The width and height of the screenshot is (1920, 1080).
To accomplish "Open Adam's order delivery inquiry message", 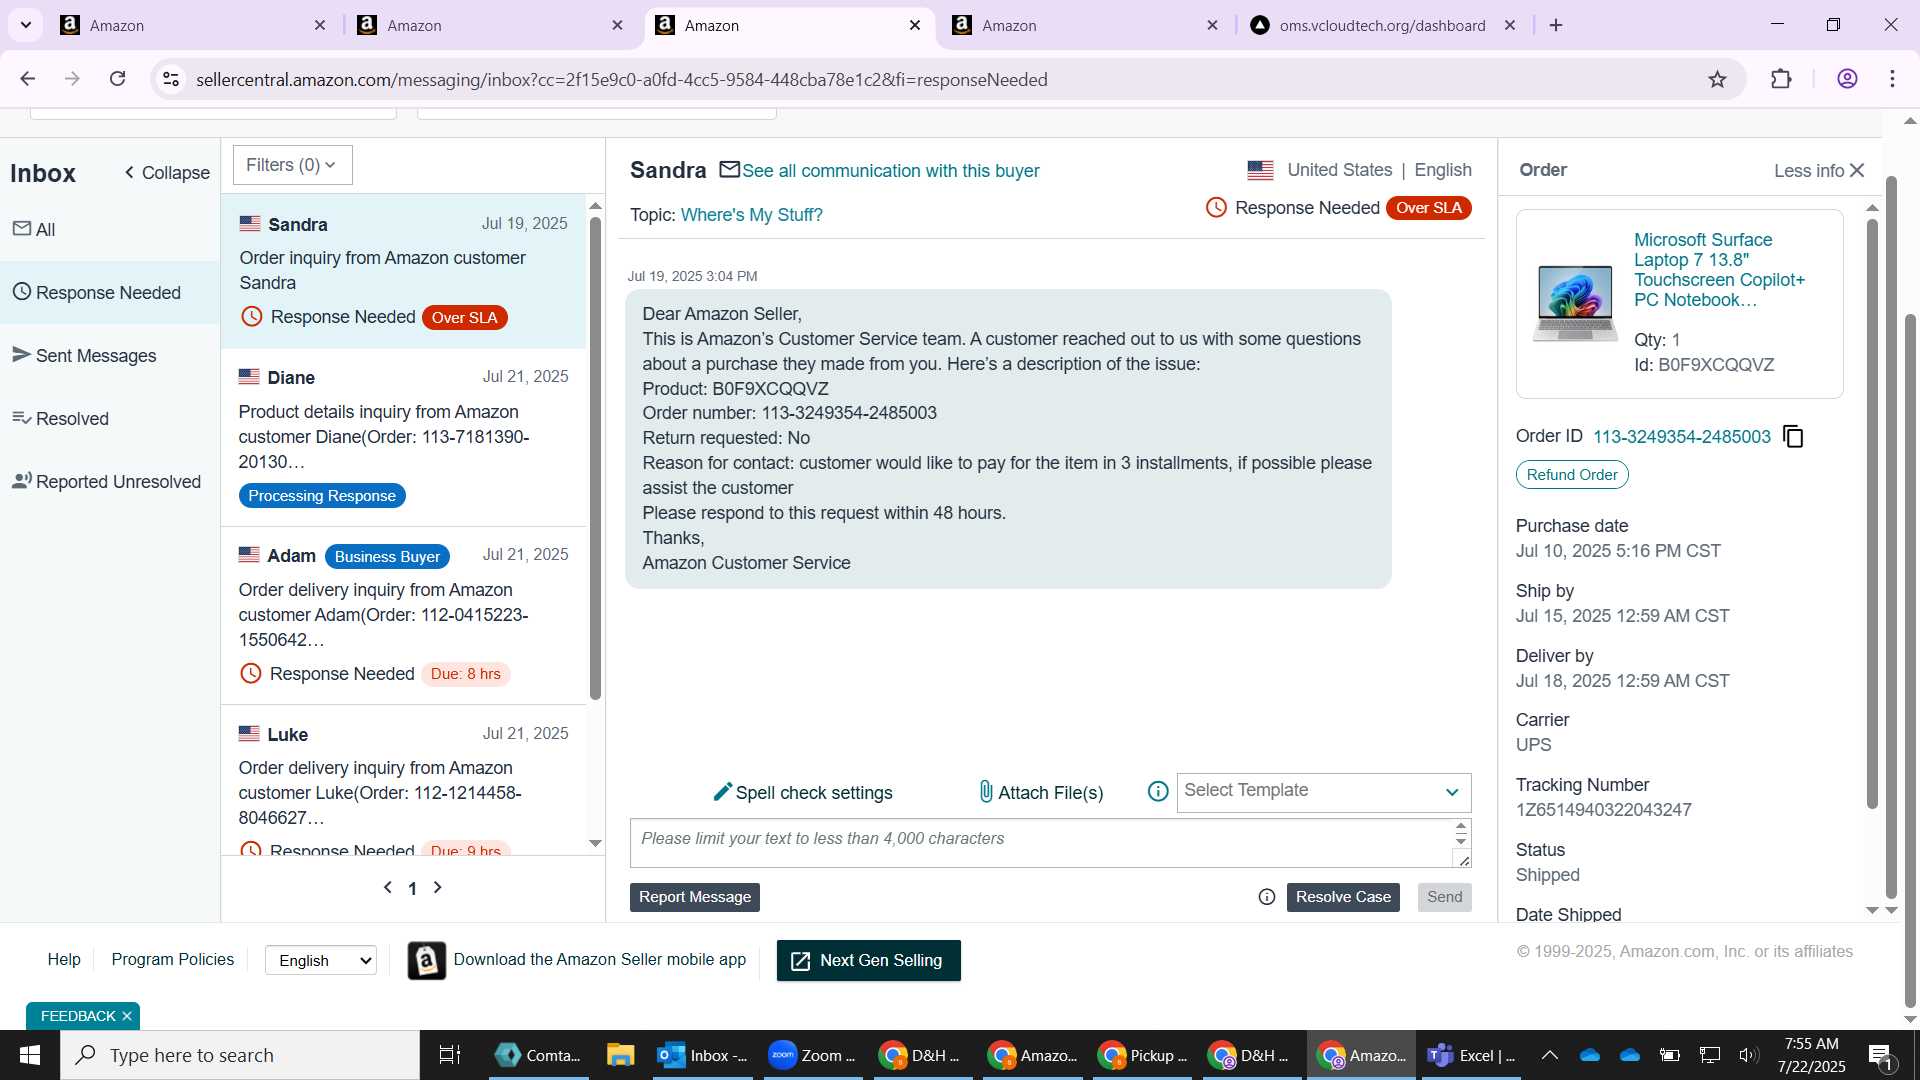I will point(404,616).
